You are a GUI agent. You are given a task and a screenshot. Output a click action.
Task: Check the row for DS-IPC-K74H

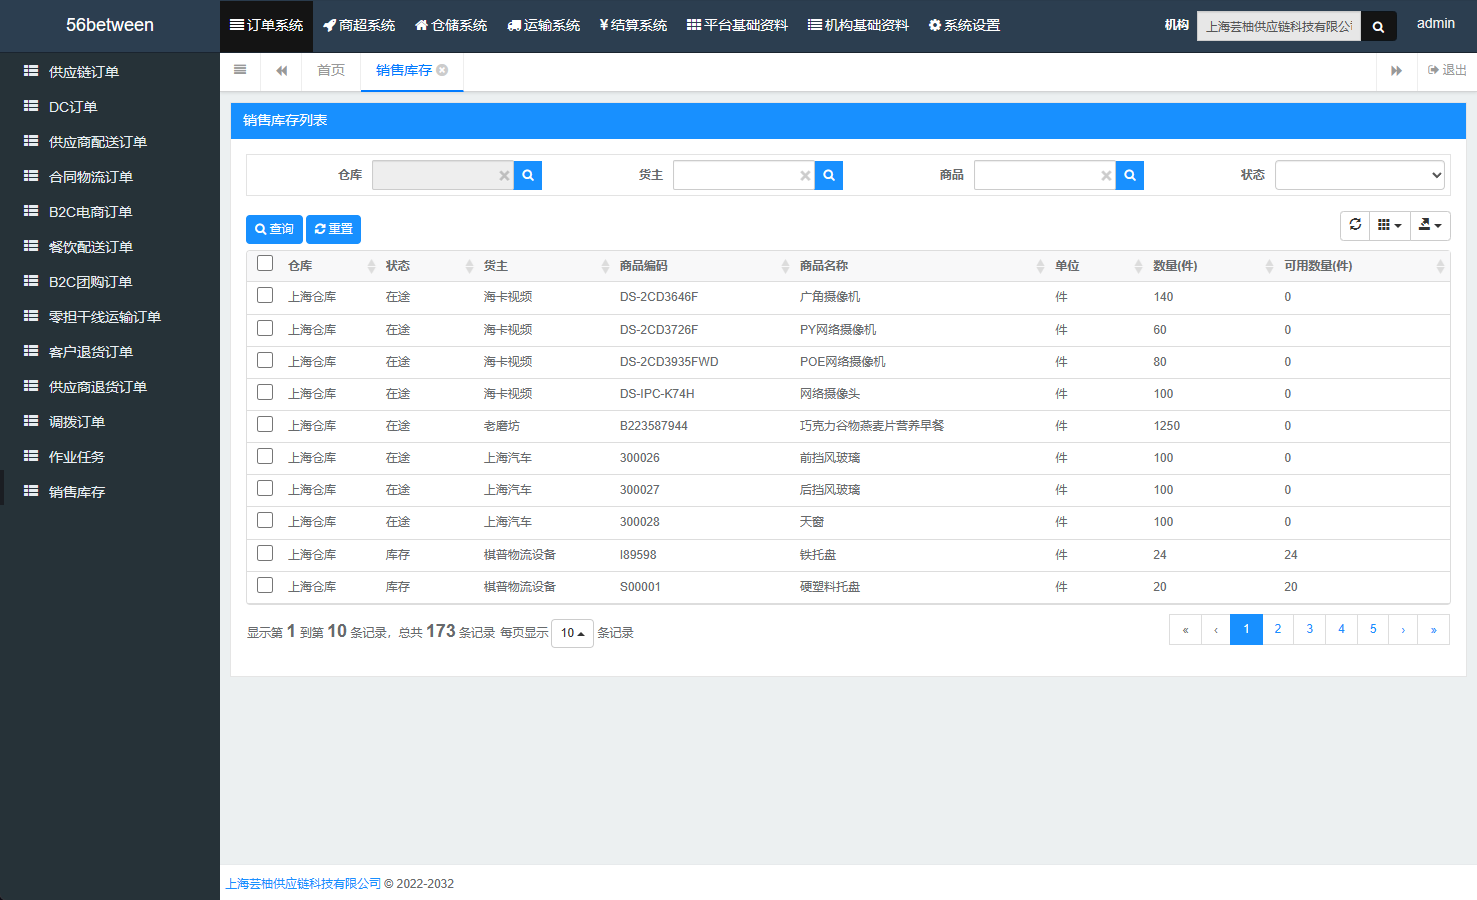[x=265, y=392]
